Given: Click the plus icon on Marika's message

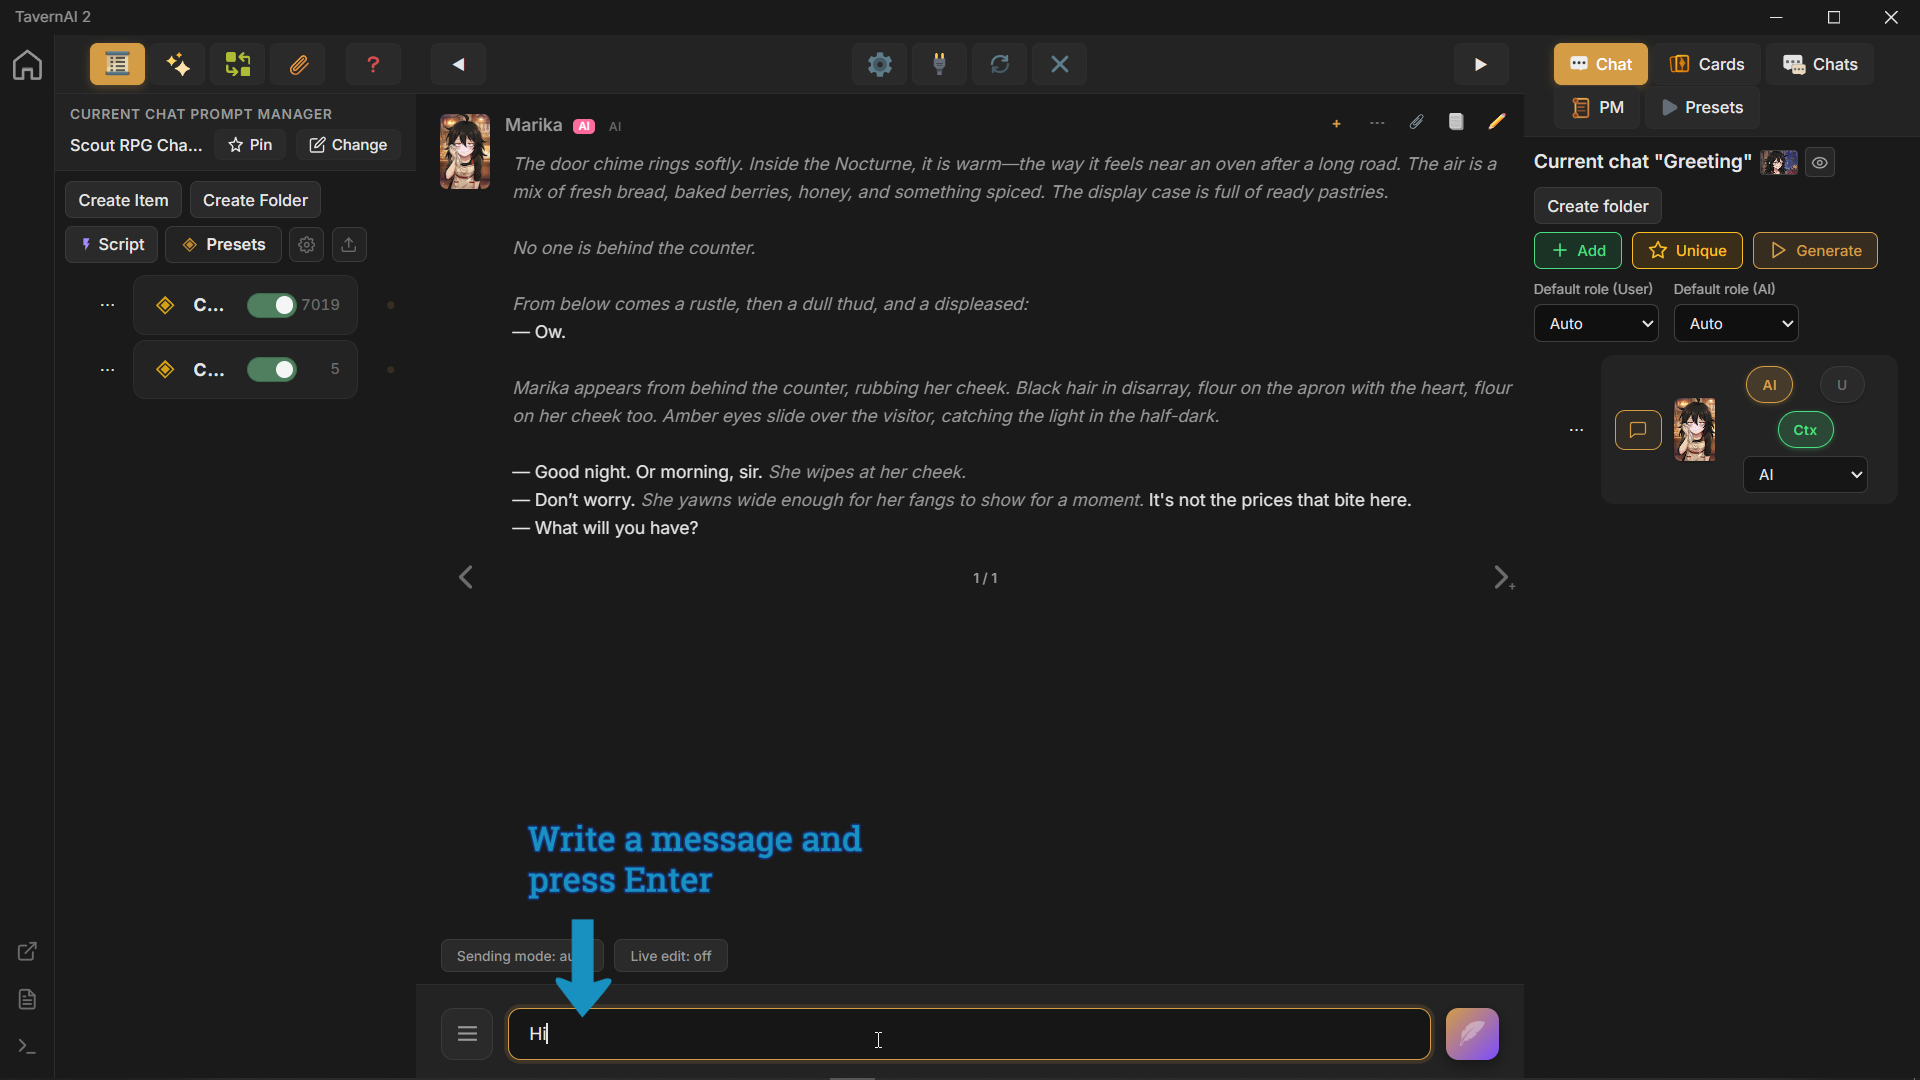Looking at the screenshot, I should (x=1336, y=123).
